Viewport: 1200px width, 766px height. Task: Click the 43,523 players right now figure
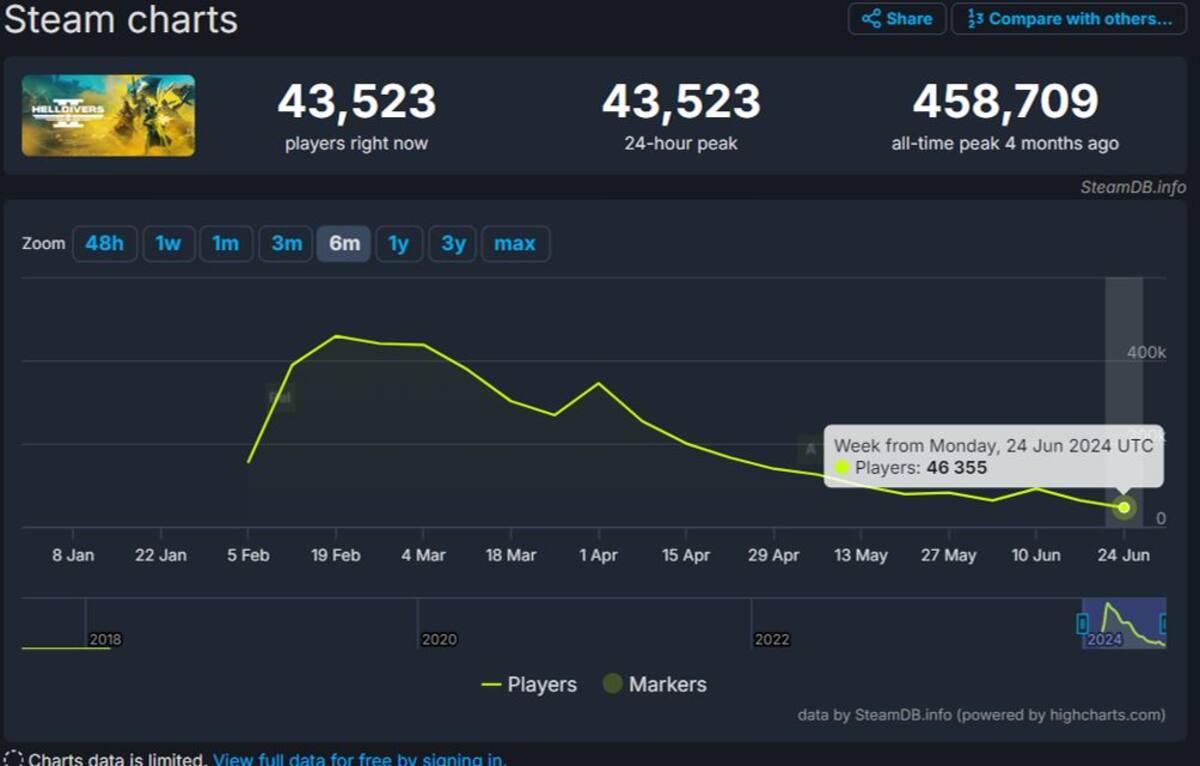pos(357,101)
